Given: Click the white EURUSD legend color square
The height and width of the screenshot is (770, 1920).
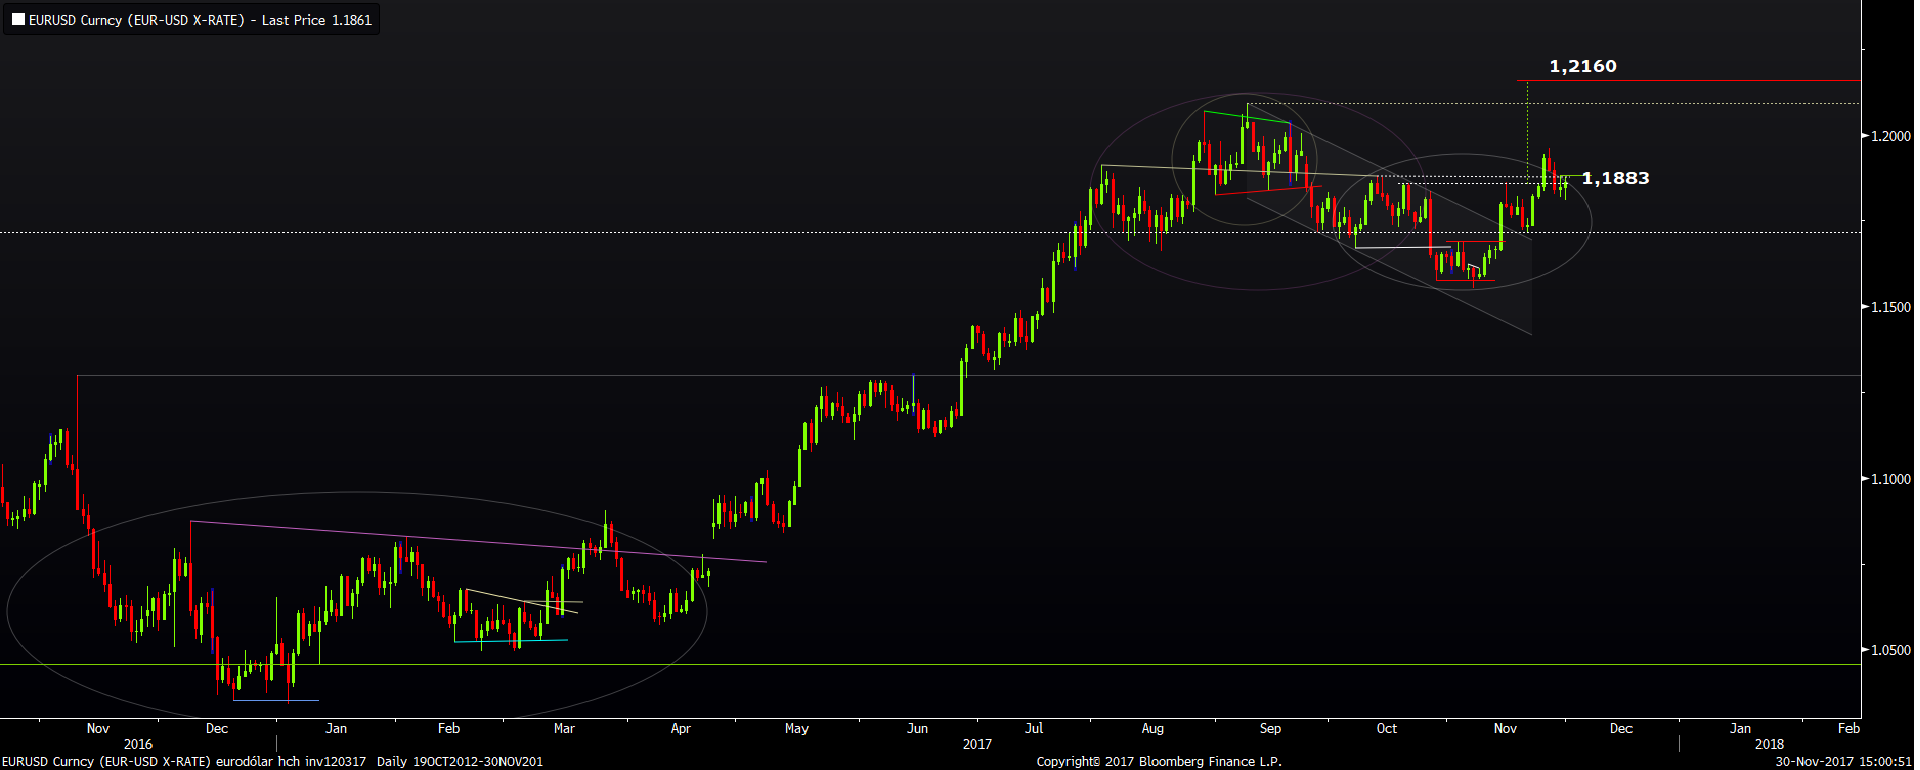Looking at the screenshot, I should (x=18, y=20).
